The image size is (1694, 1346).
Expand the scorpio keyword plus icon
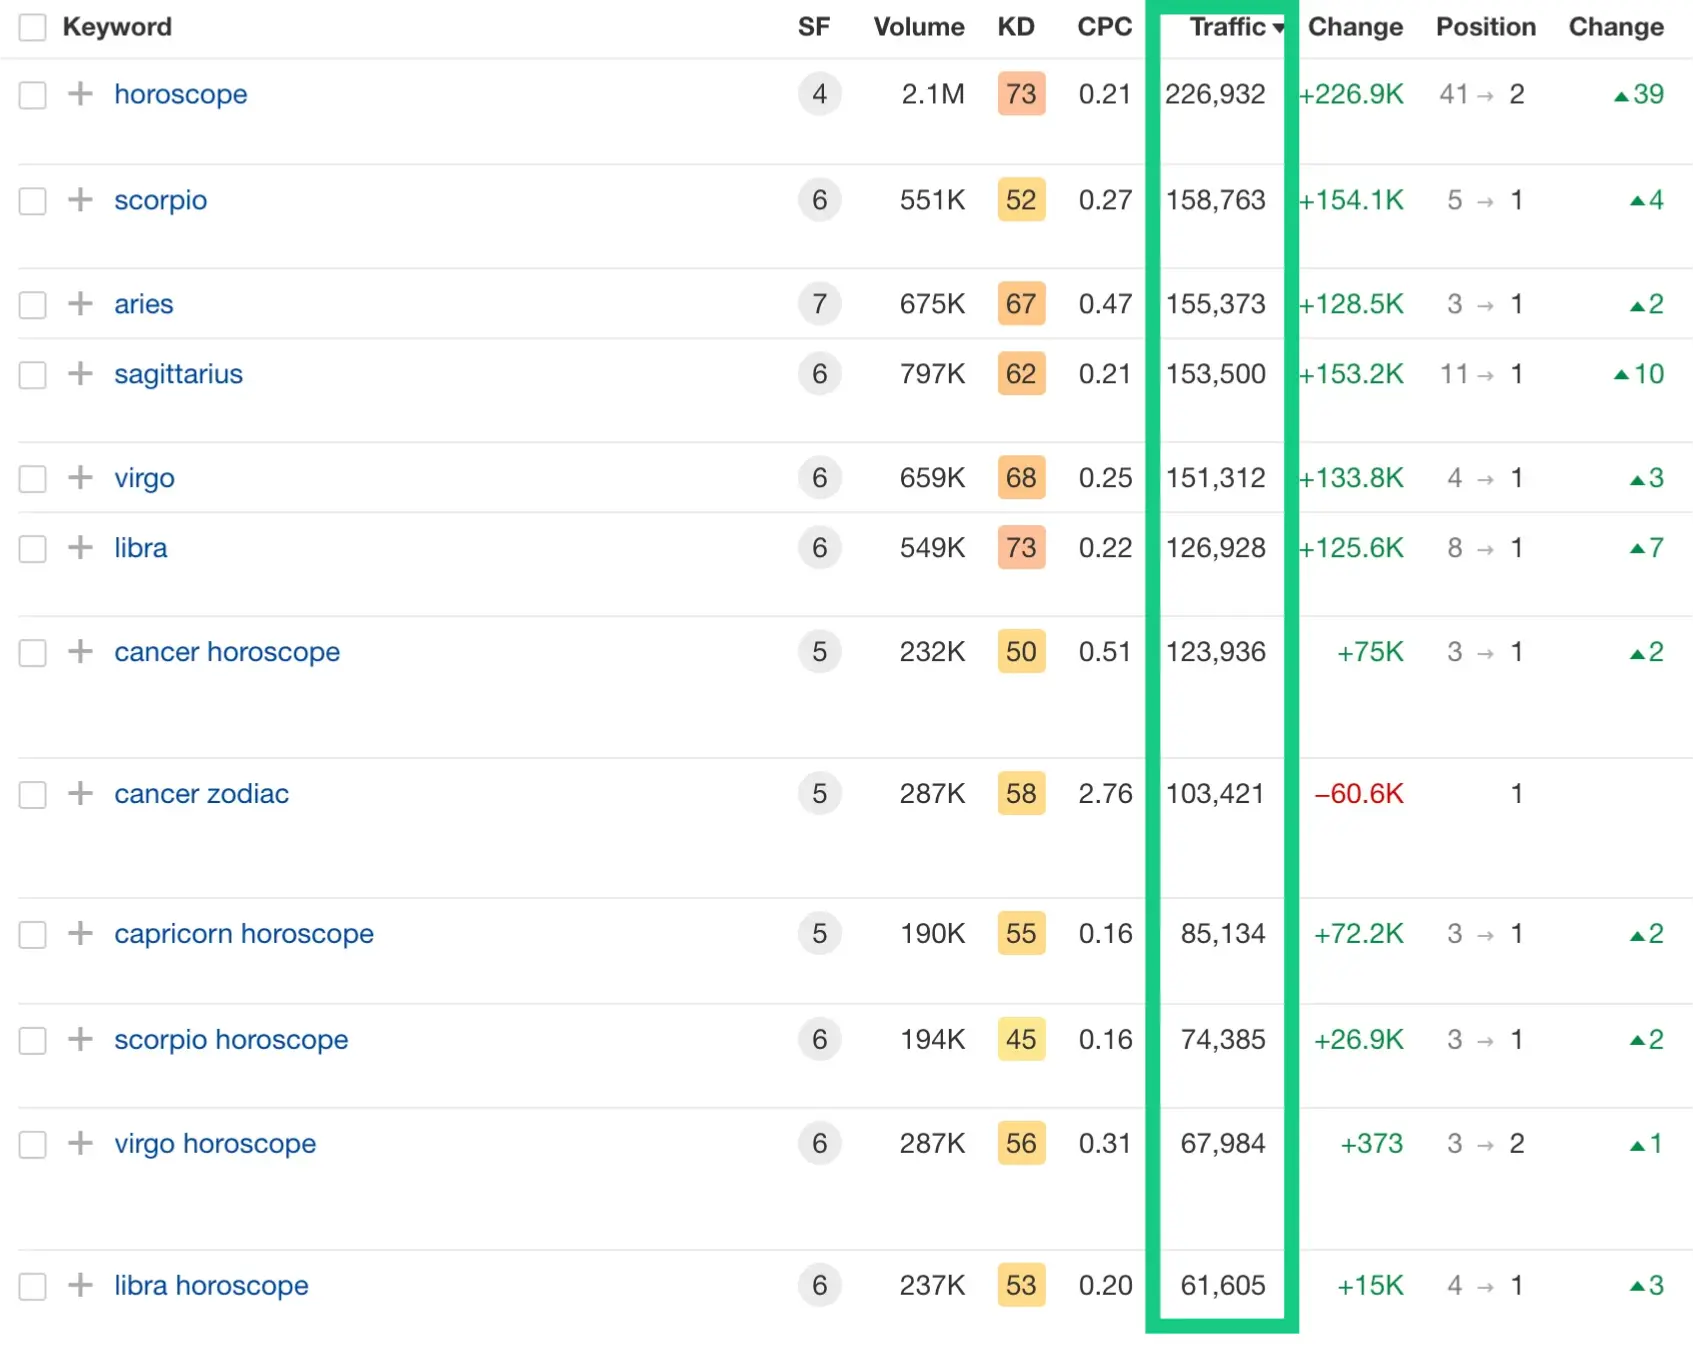[80, 200]
